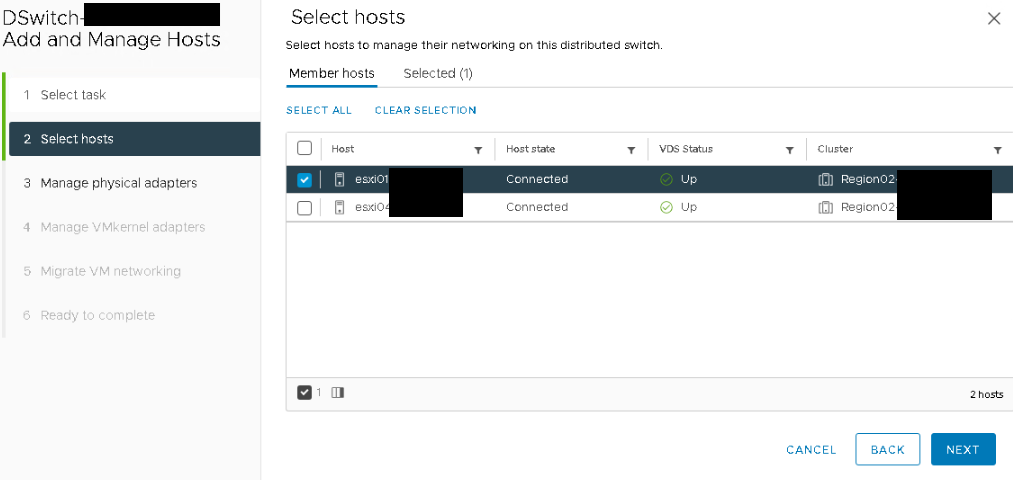Screen dimensions: 1013x480
Task: Uncheck the esxi01 host checkbox
Action: pyautogui.click(x=304, y=180)
